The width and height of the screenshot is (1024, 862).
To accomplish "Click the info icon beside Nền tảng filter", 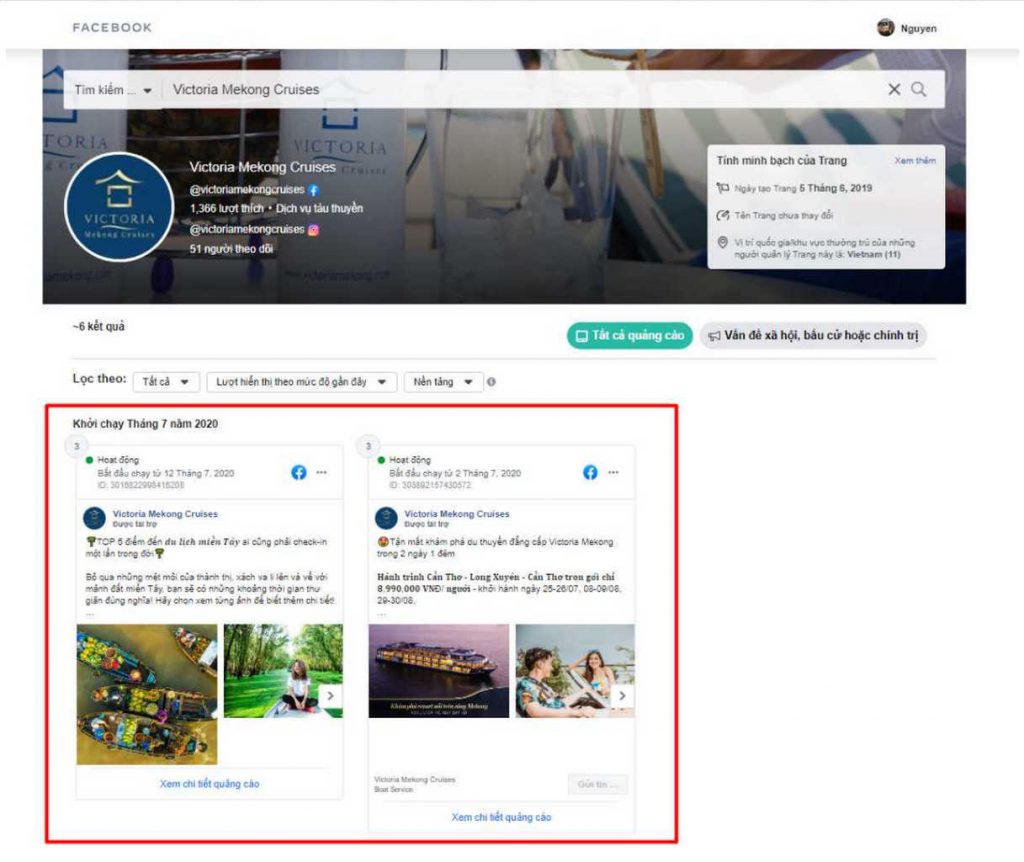I will pyautogui.click(x=491, y=382).
